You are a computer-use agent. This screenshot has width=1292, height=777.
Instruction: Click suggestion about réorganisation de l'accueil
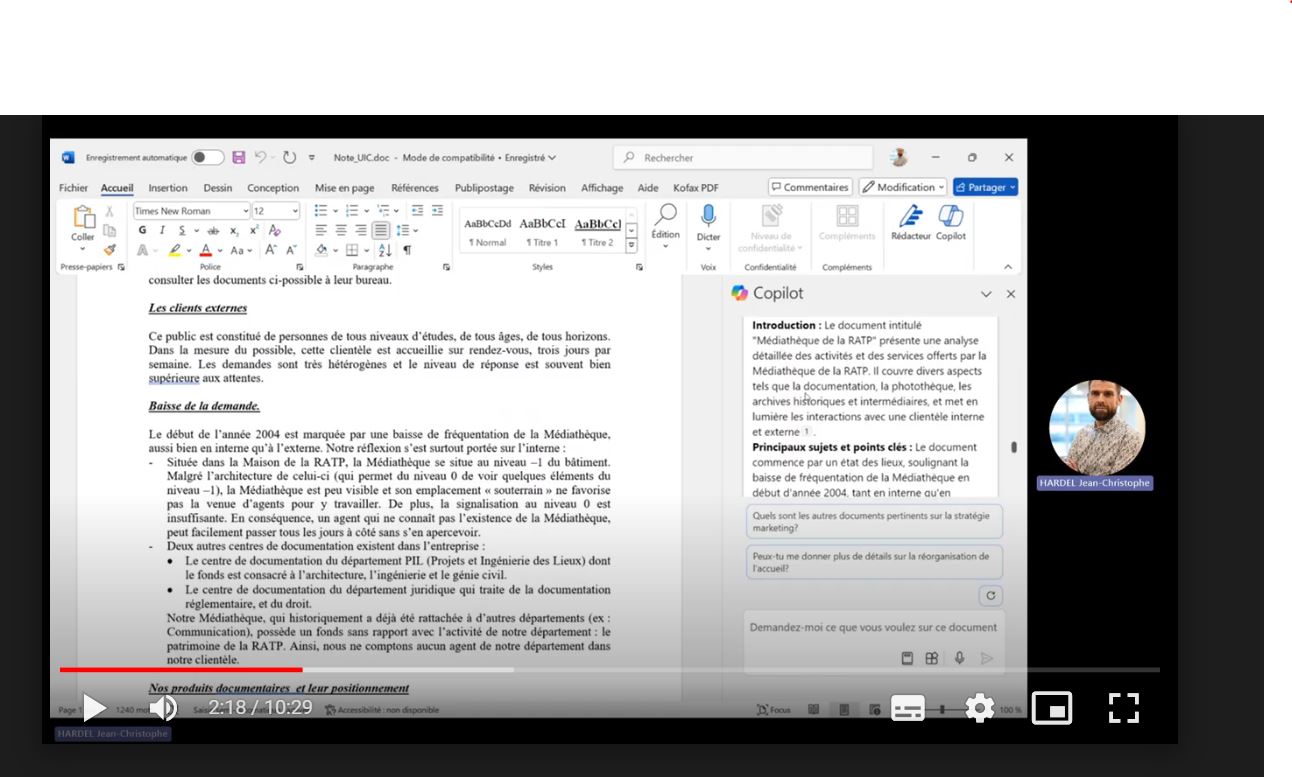tap(874, 562)
